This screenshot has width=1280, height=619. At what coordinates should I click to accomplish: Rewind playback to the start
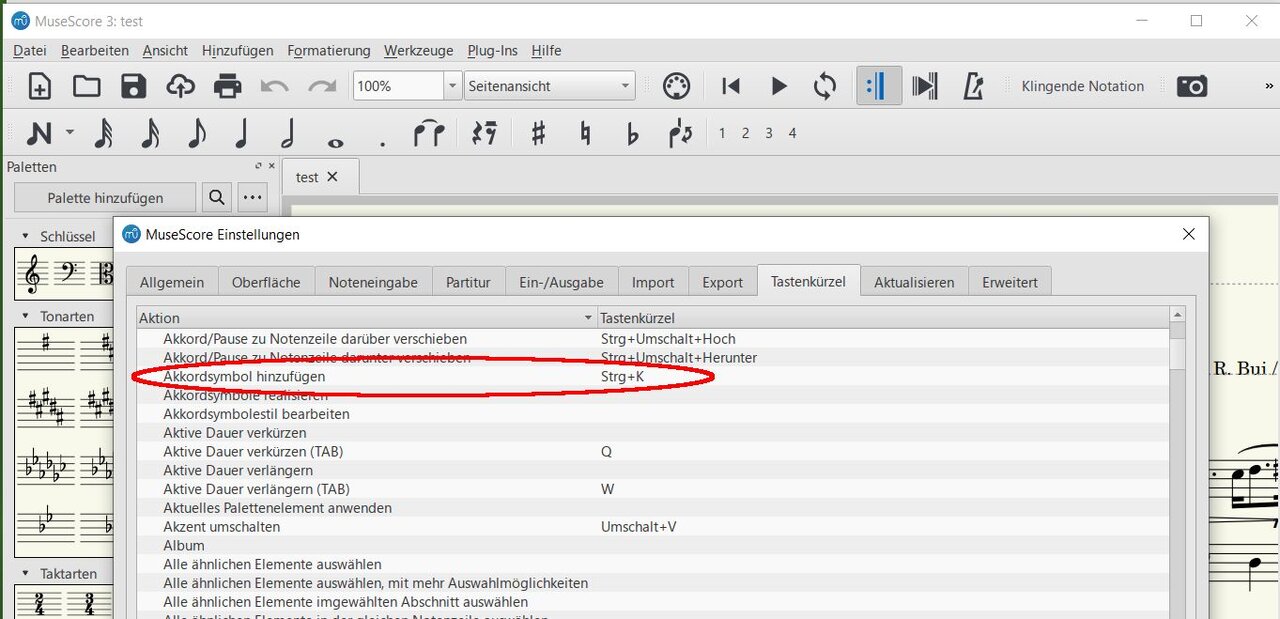point(731,86)
